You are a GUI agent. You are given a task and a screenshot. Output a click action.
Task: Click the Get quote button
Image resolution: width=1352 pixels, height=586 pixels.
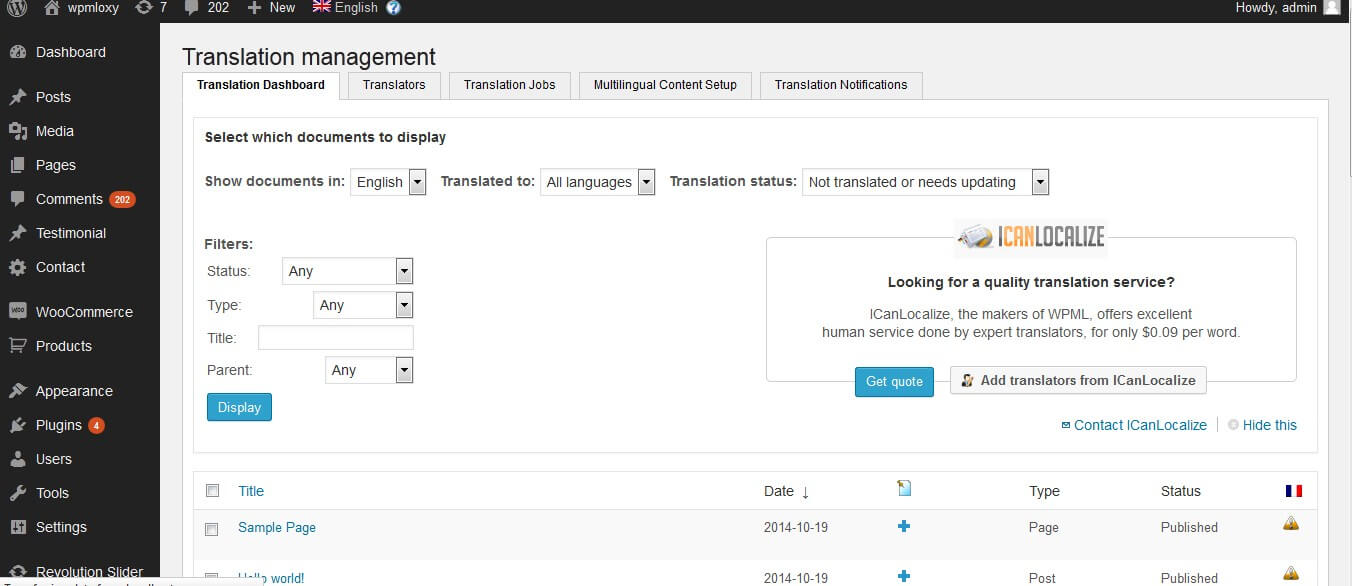[x=894, y=381]
